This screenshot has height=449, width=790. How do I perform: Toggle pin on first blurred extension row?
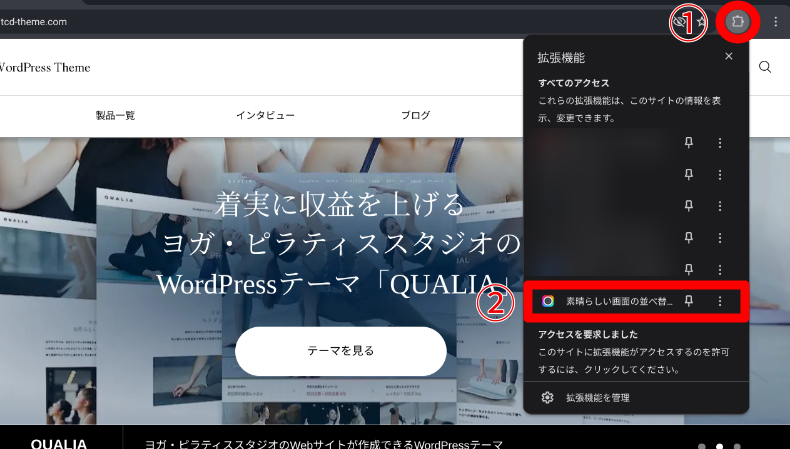[x=689, y=143]
